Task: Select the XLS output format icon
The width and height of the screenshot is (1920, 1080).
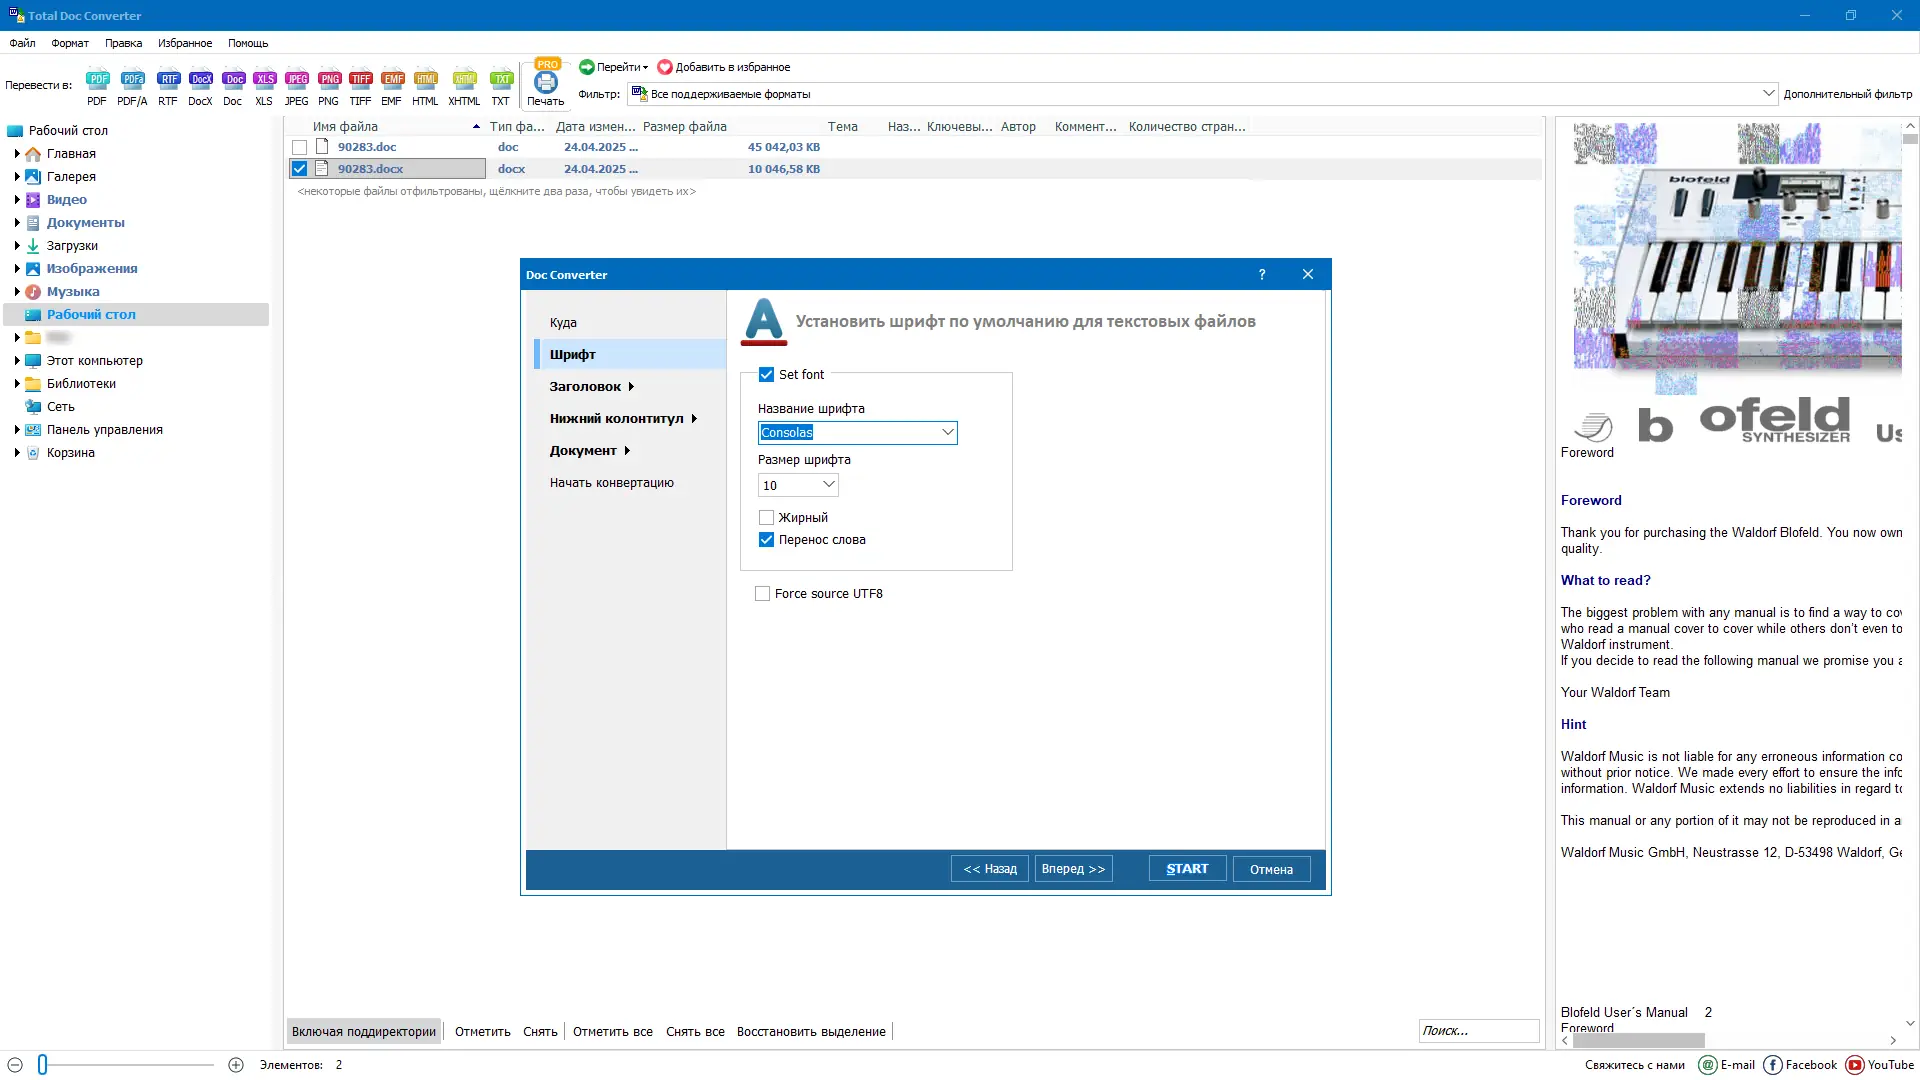Action: 264,84
